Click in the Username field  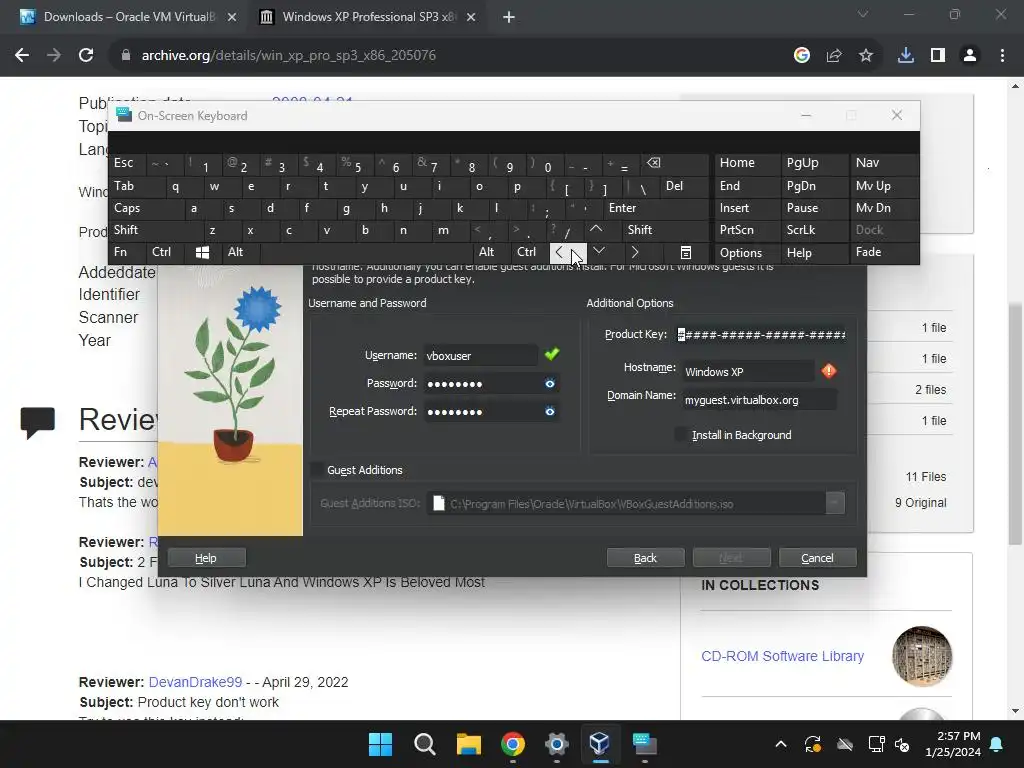pos(481,356)
